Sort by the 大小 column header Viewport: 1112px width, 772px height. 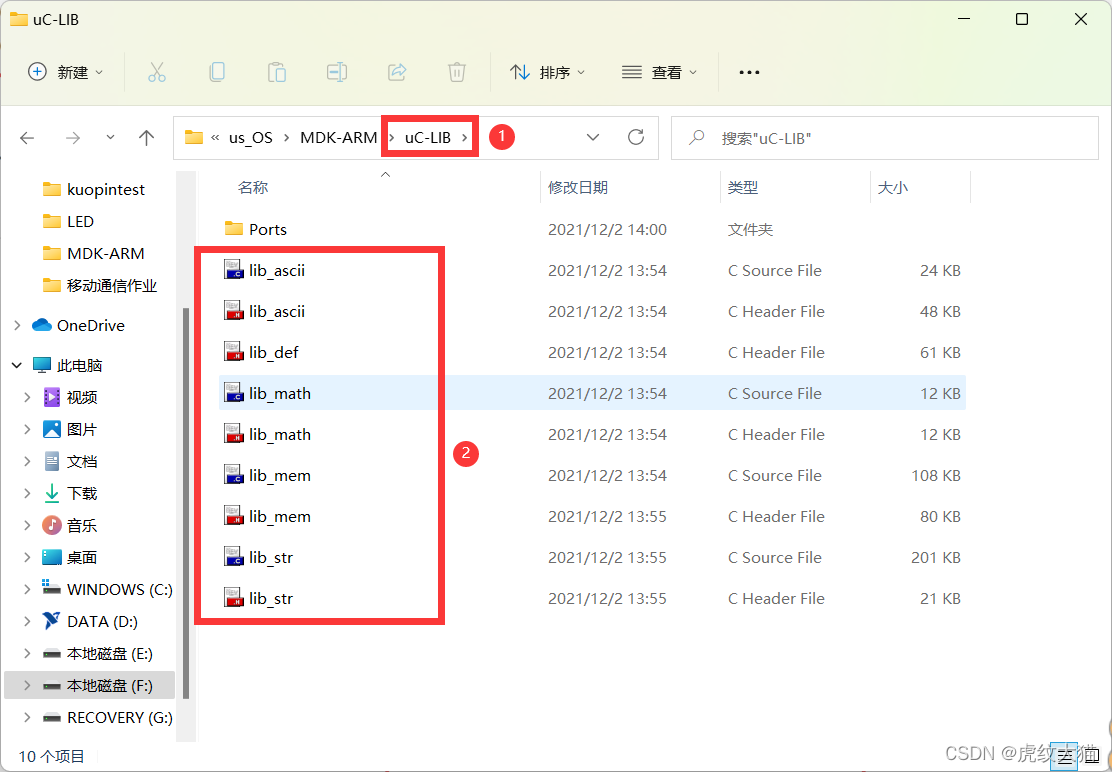[x=893, y=188]
